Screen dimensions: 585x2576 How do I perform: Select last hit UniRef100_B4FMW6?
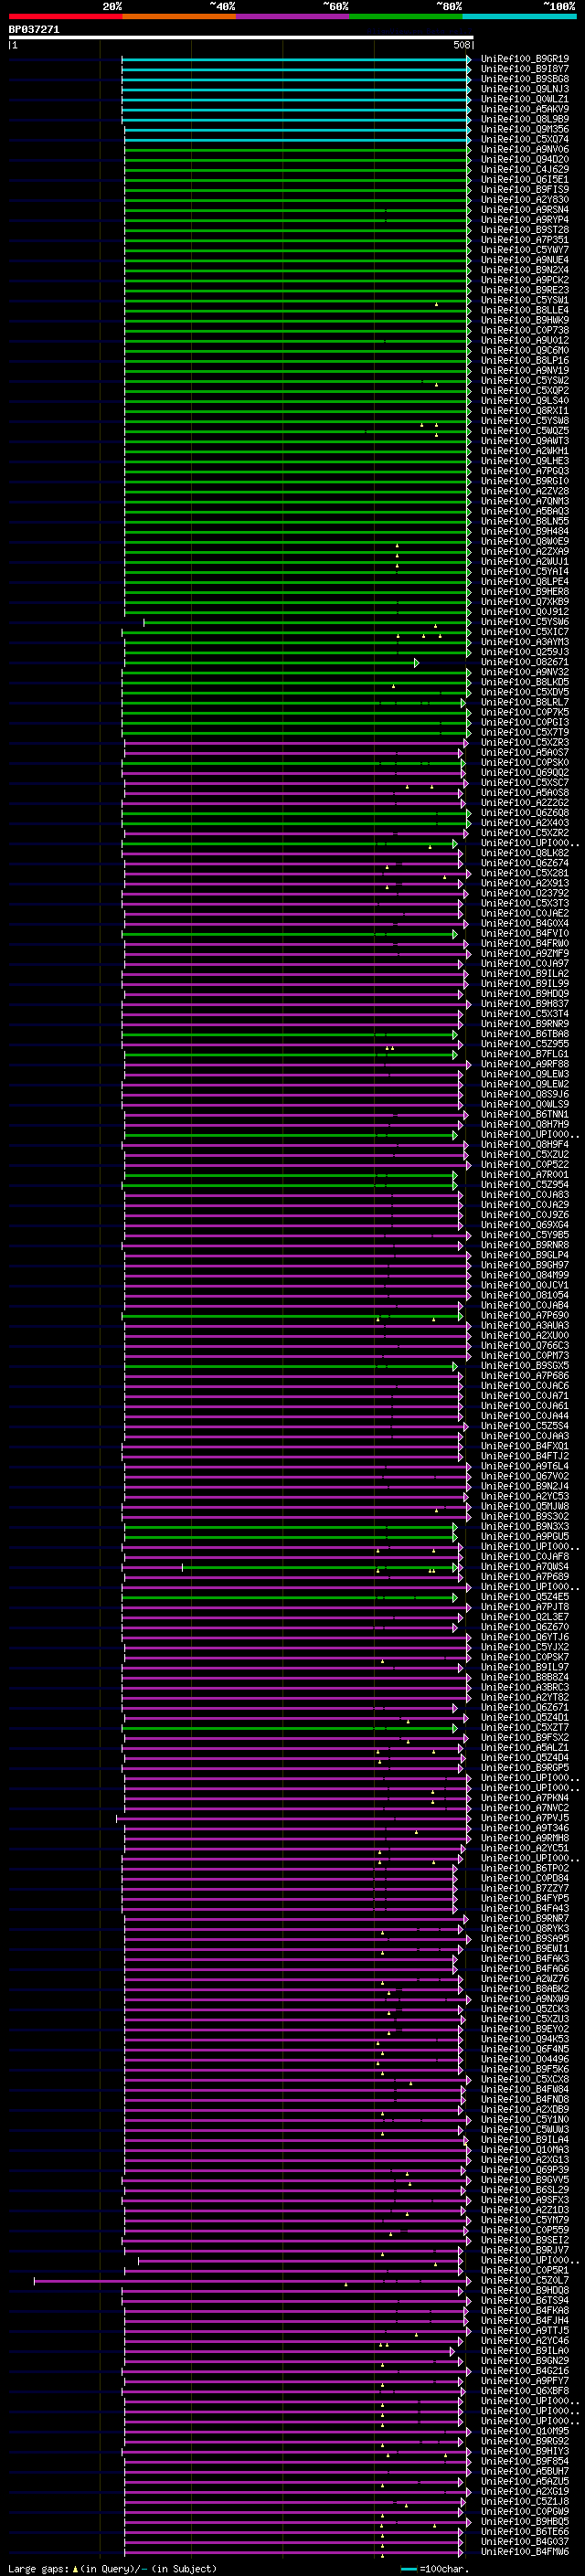click(x=525, y=2552)
